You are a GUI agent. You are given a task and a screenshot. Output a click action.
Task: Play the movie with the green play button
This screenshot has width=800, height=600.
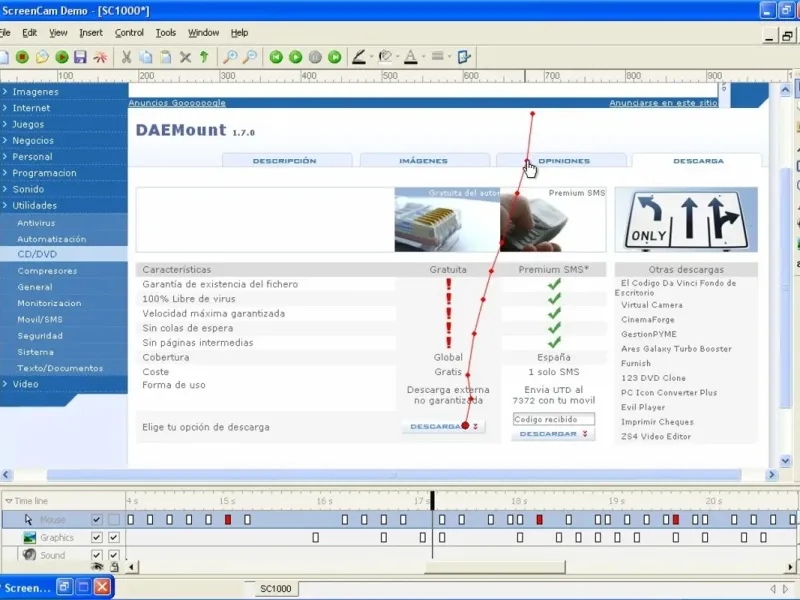[x=295, y=57]
